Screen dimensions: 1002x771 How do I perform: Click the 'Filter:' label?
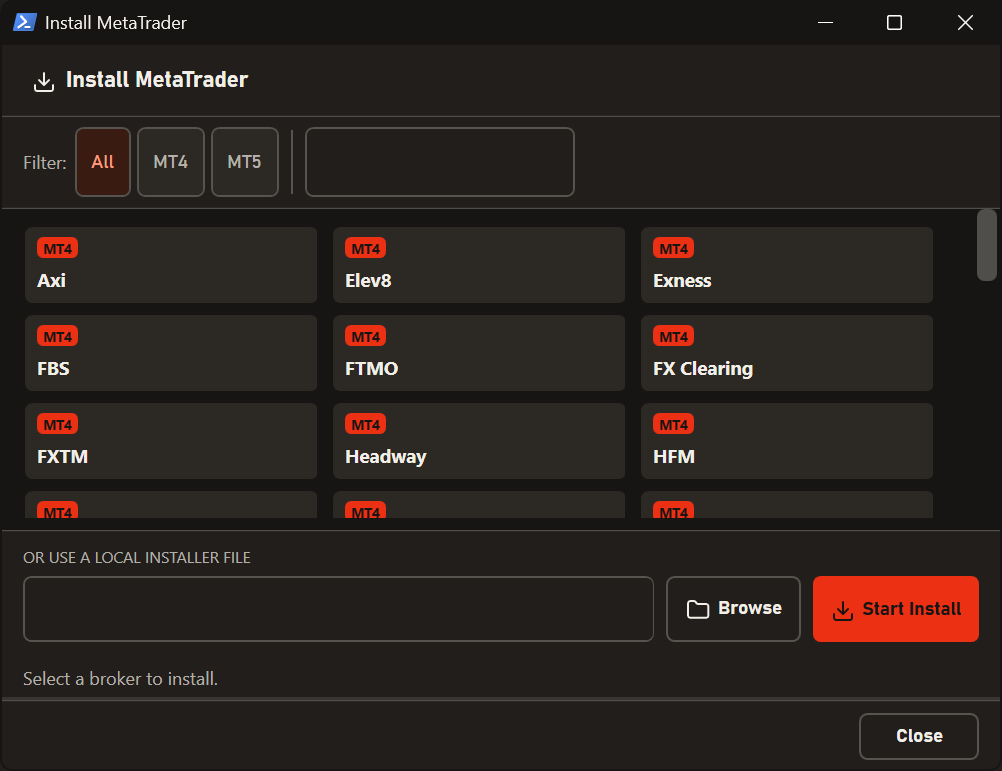pyautogui.click(x=45, y=163)
